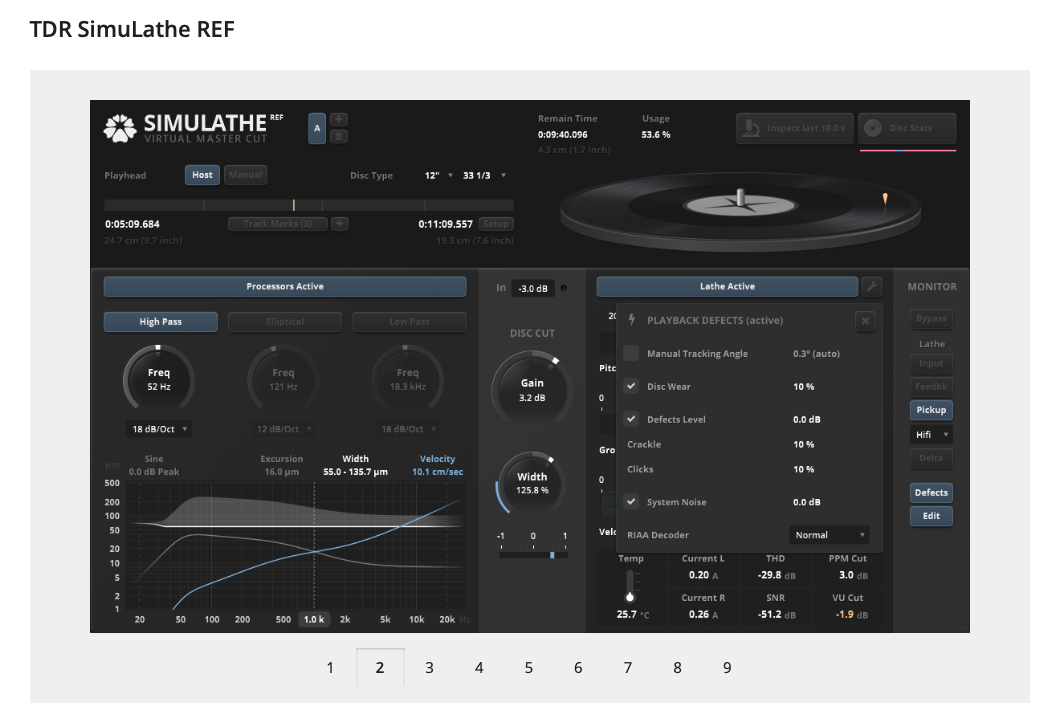The width and height of the screenshot is (1049, 721).
Task: Click the trash icon below preset plus
Action: (339, 136)
